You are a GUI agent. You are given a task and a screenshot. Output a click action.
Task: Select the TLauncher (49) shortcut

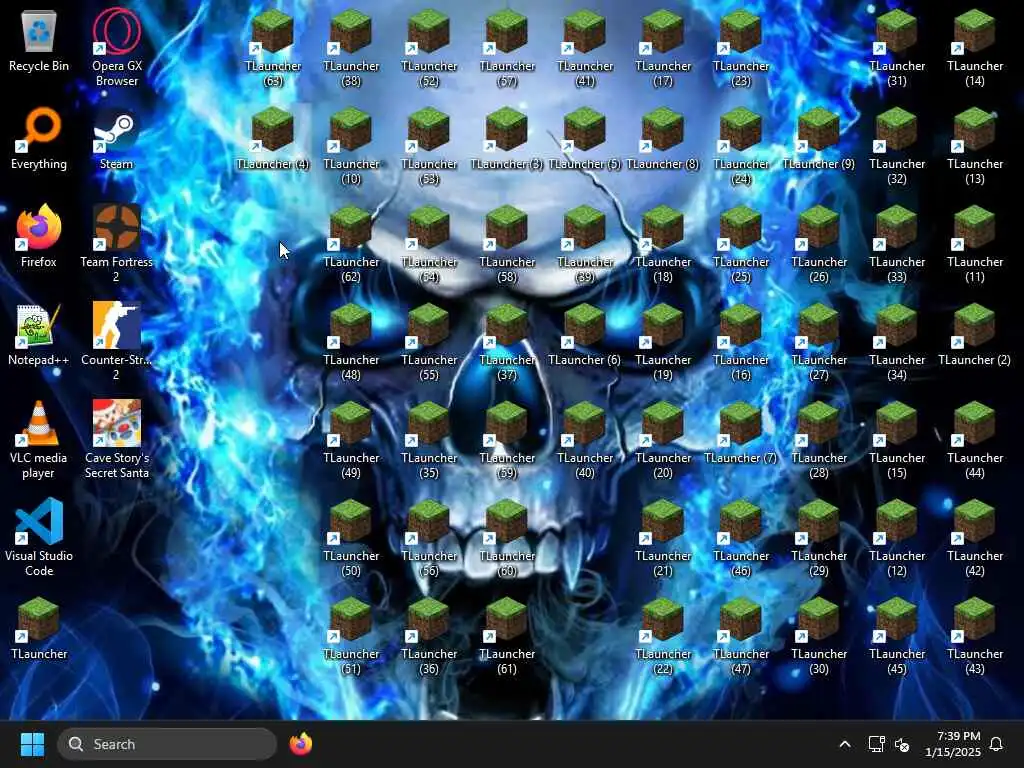(351, 440)
